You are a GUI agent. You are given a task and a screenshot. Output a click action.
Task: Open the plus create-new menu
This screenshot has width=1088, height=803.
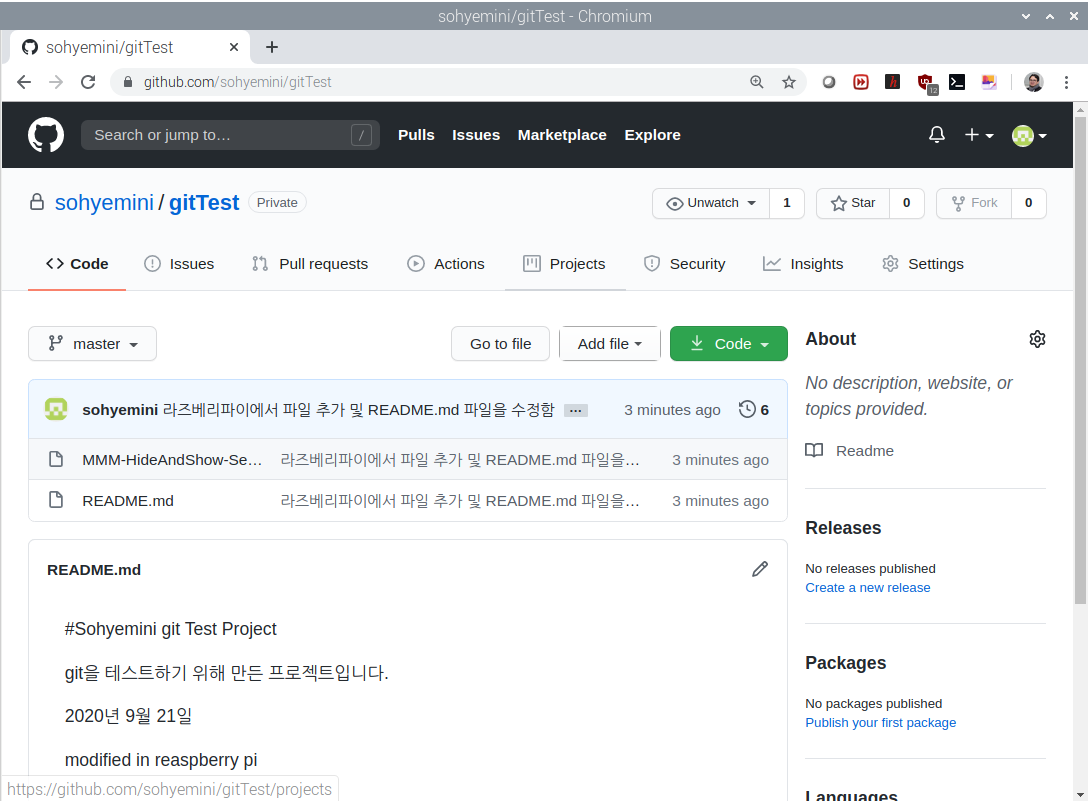(x=979, y=135)
